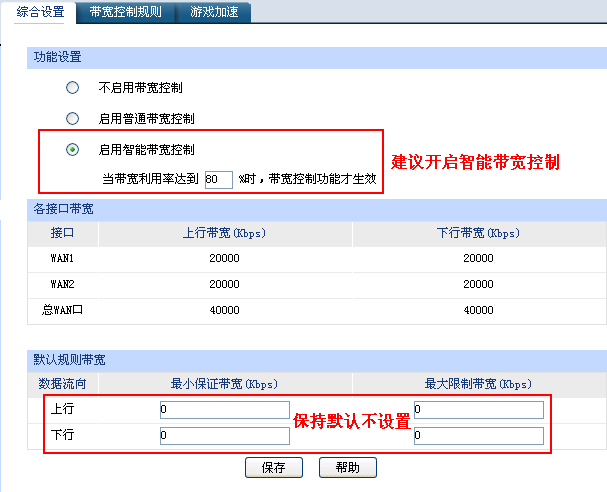The height and width of the screenshot is (492, 607).
Task: Click 下行 最小保证带宽 input field
Action: click(x=224, y=436)
